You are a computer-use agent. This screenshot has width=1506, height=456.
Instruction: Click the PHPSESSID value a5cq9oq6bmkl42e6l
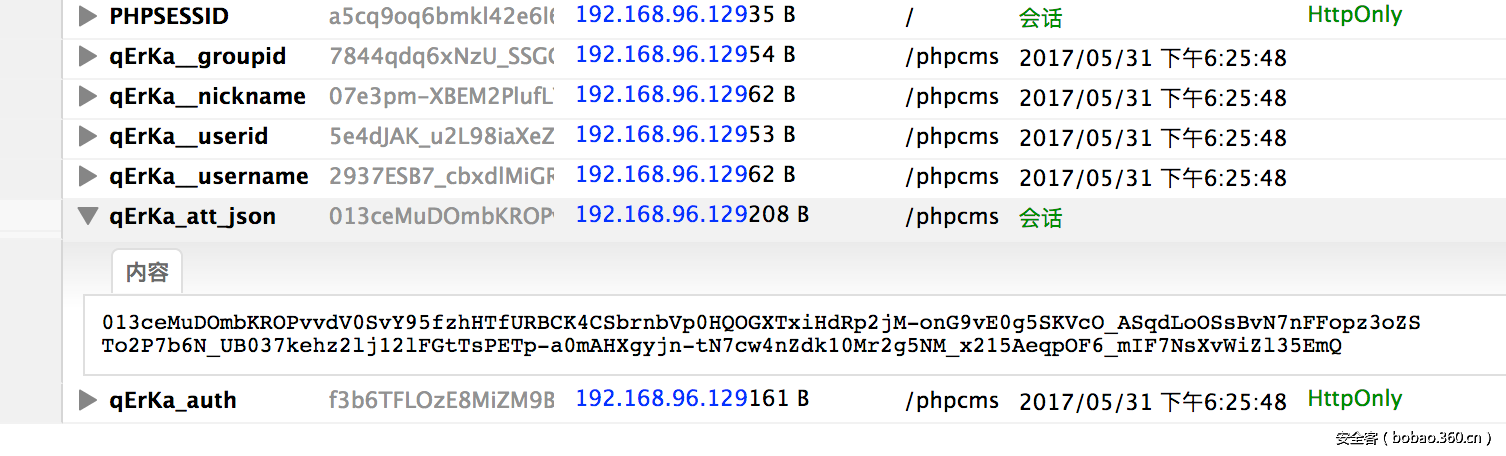click(441, 16)
